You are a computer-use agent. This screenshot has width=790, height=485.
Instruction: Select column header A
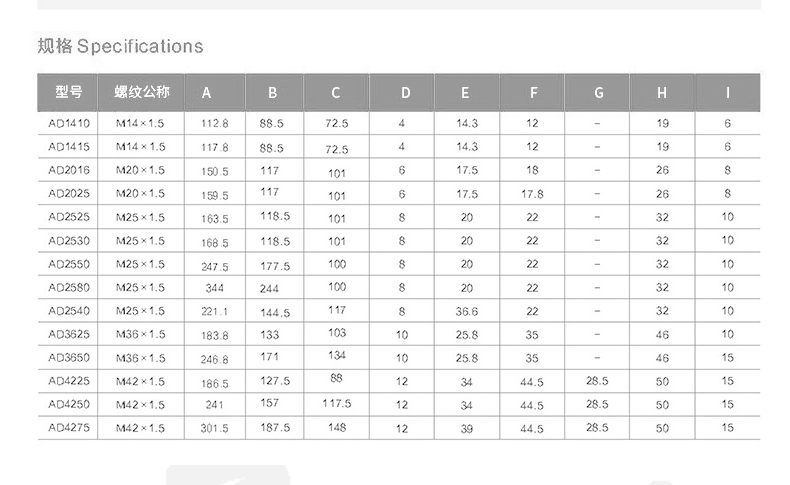[x=207, y=93]
